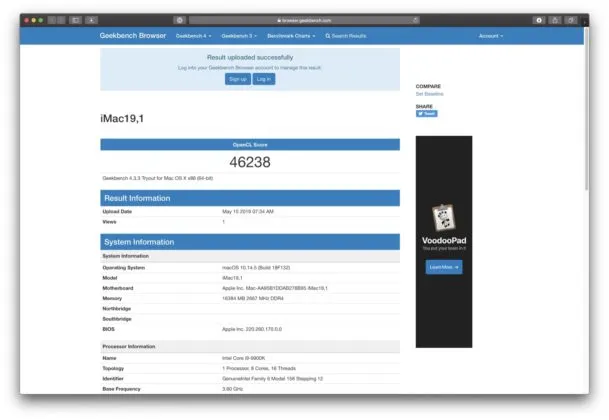609x420 pixels.
Task: Select the score value 46238
Action: (250, 162)
